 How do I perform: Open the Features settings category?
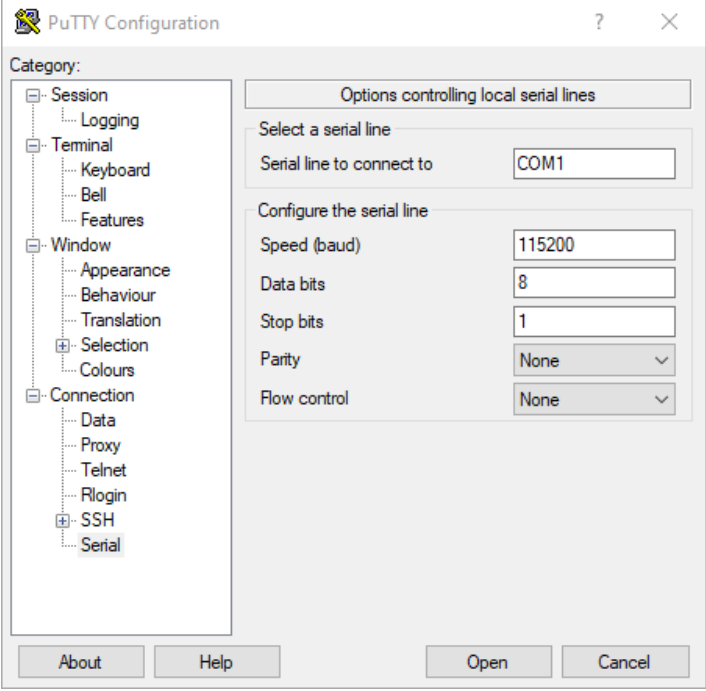point(112,220)
